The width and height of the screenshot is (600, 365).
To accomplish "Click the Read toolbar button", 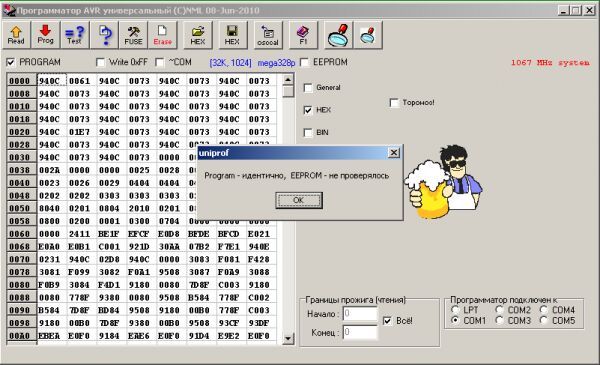I will 16,35.
